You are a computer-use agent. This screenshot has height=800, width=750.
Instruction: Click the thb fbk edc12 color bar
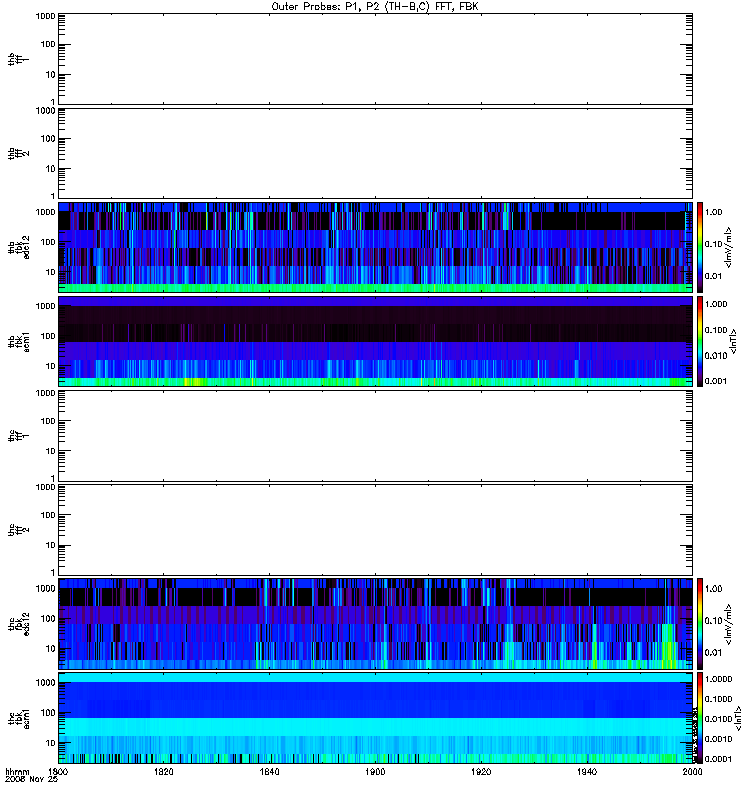pyautogui.click(x=700, y=247)
